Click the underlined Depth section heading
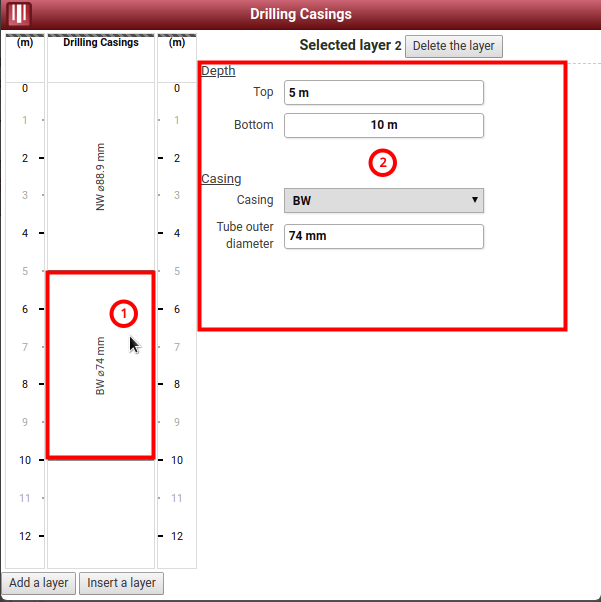 click(x=218, y=71)
